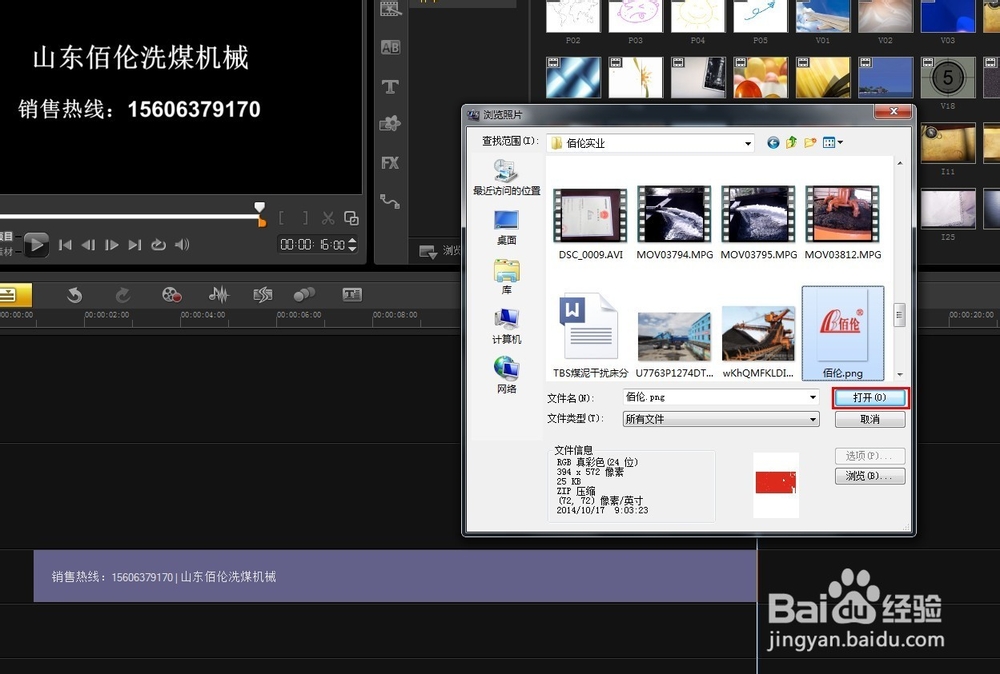The height and width of the screenshot is (674, 1000).
Task: Click the file list scrollbar thumb
Action: point(899,315)
